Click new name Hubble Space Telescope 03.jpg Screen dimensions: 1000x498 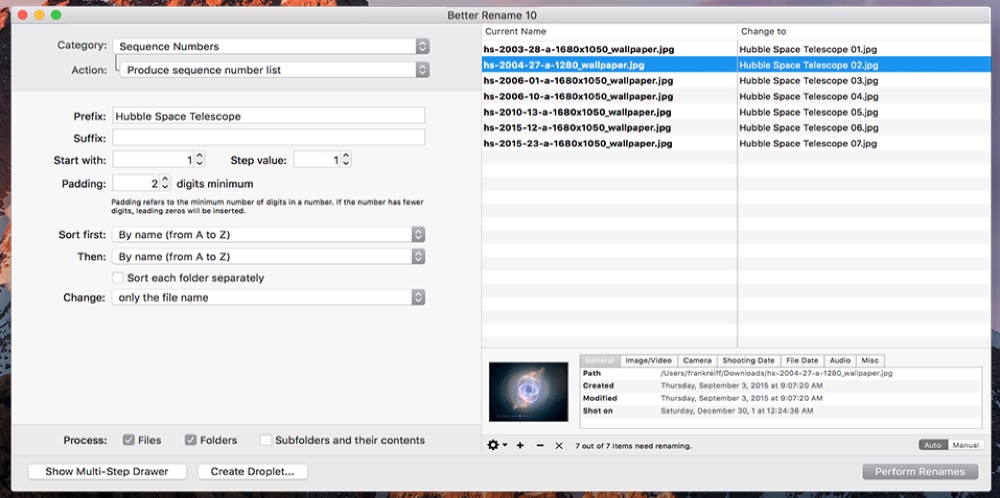(809, 80)
